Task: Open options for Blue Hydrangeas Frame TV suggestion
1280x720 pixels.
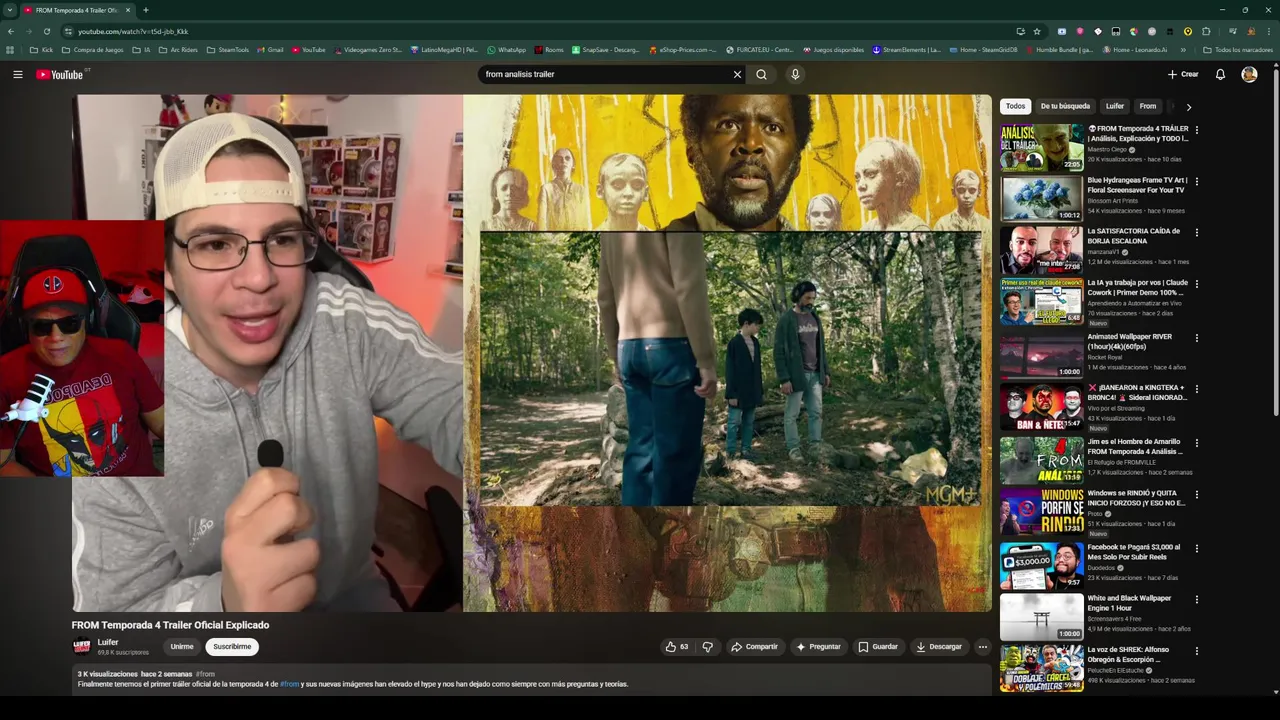Action: pos(1196,181)
